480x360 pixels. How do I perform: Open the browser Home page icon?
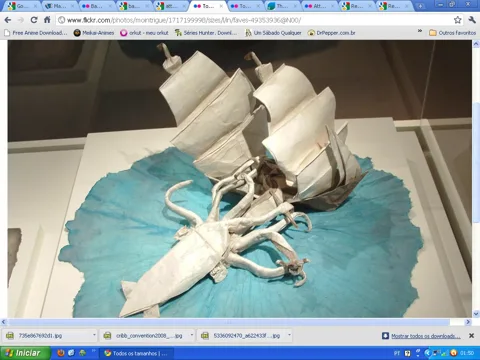(47, 20)
